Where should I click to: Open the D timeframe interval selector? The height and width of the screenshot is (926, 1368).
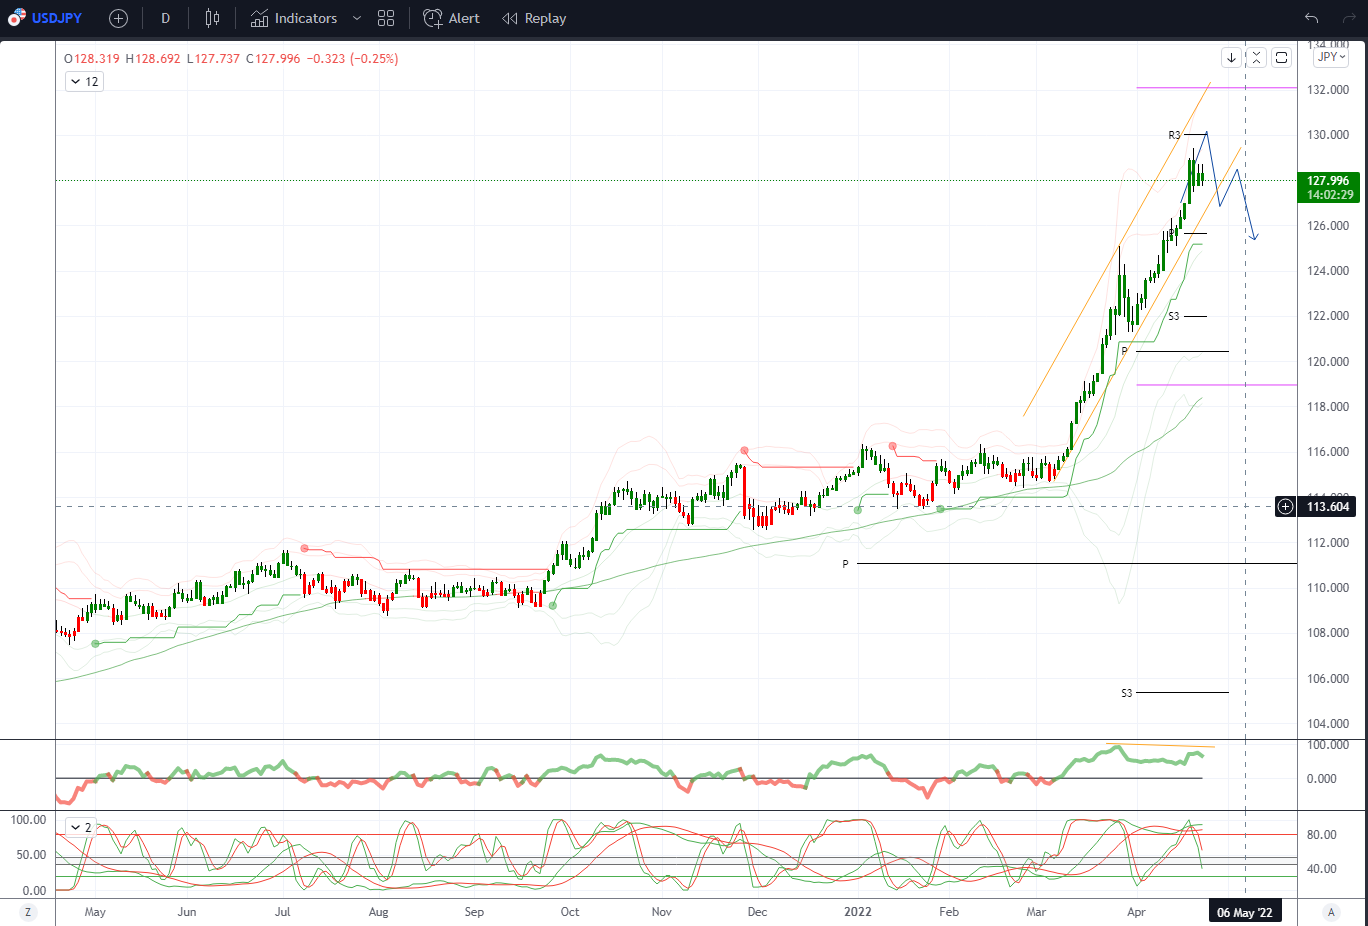pyautogui.click(x=165, y=18)
